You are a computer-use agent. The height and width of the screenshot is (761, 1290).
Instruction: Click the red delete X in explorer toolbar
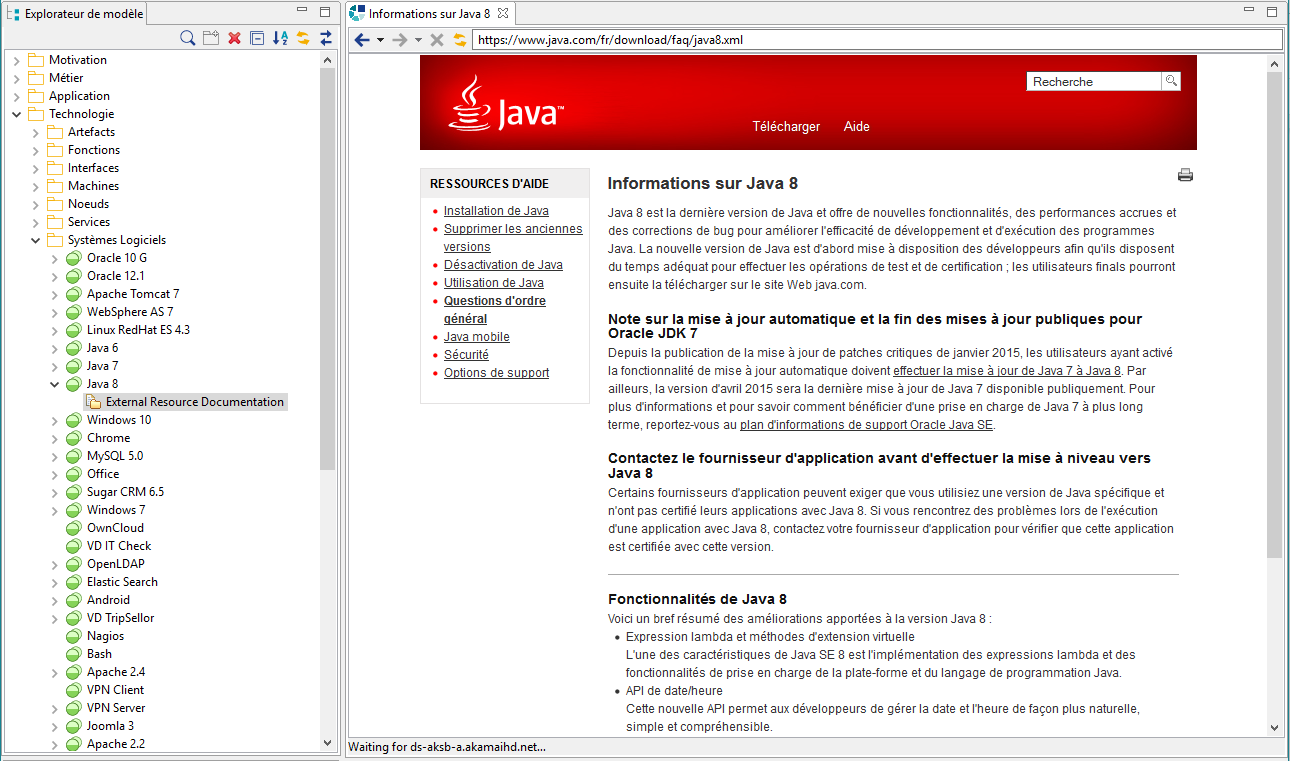234,38
